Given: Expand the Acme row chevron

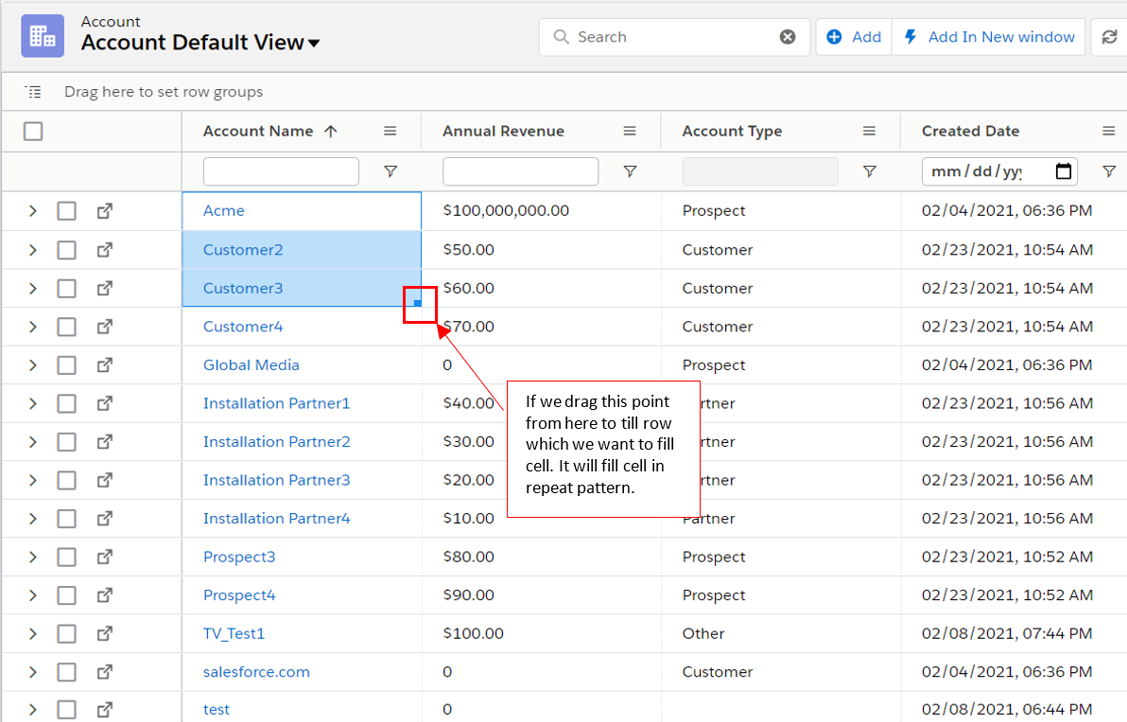Looking at the screenshot, I should pyautogui.click(x=32, y=211).
